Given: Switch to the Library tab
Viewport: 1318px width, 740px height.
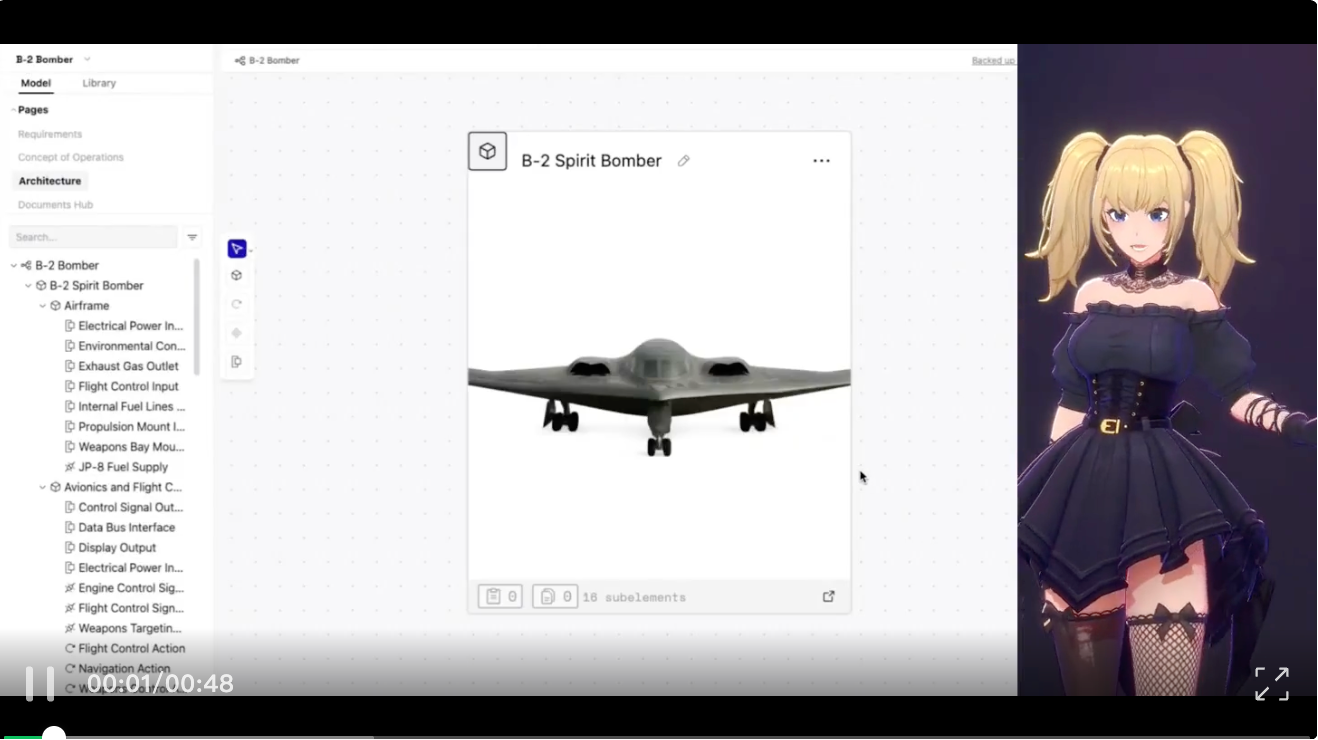Looking at the screenshot, I should tap(99, 84).
